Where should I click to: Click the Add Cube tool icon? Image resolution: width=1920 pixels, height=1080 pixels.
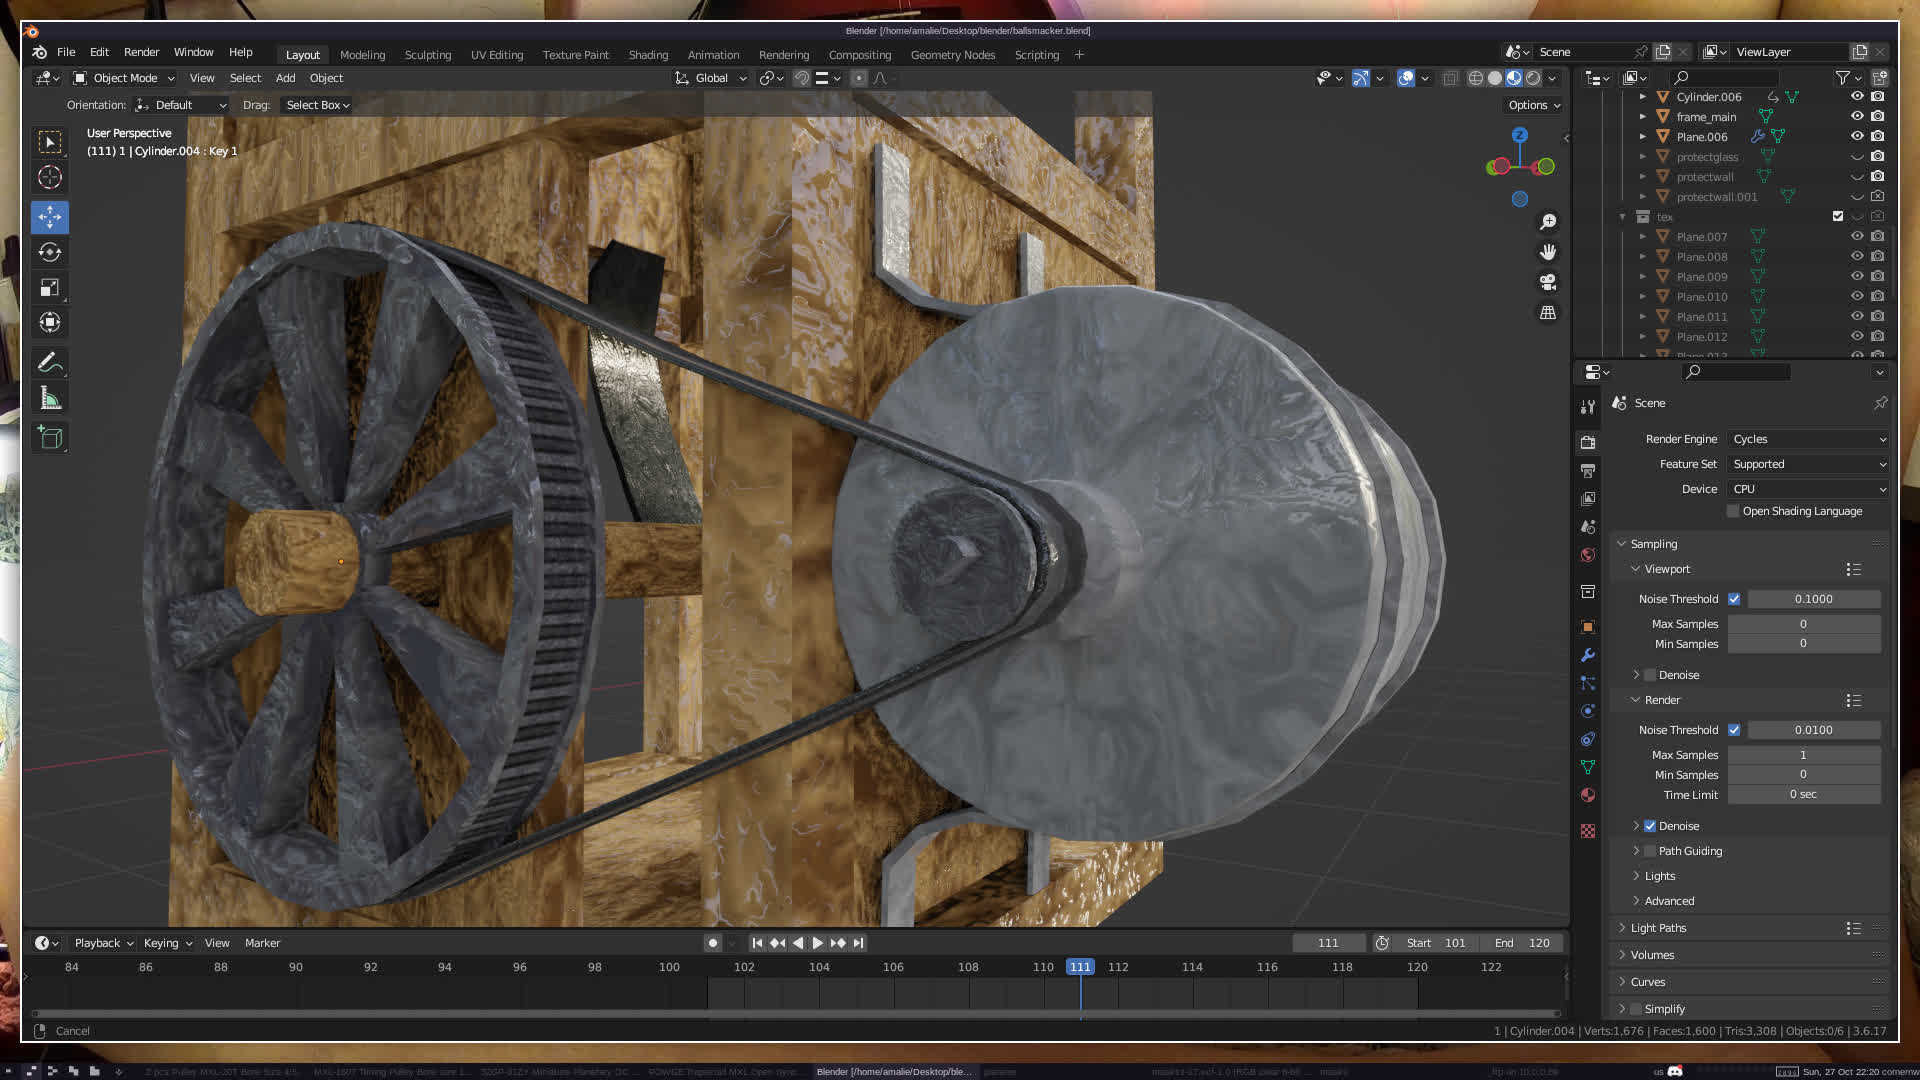(50, 437)
